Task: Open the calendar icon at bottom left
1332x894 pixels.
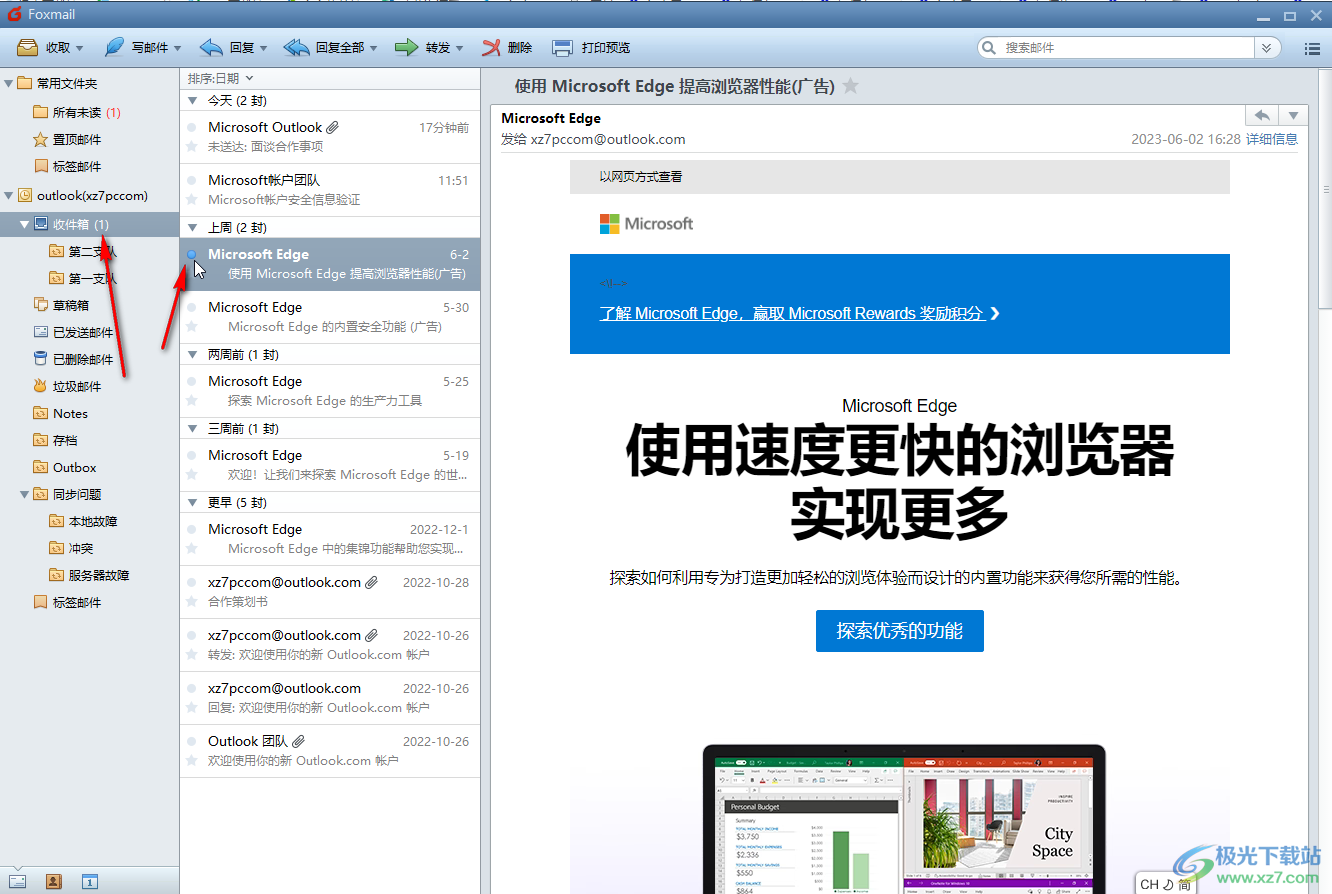Action: click(89, 881)
